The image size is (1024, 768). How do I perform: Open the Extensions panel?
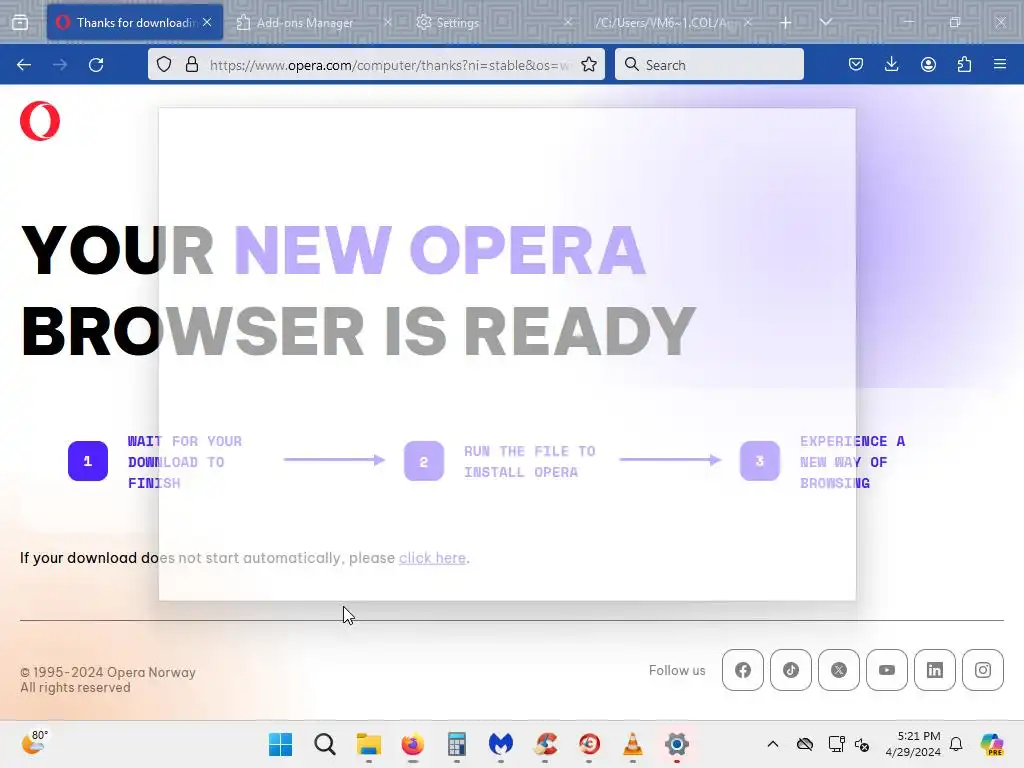pos(964,64)
